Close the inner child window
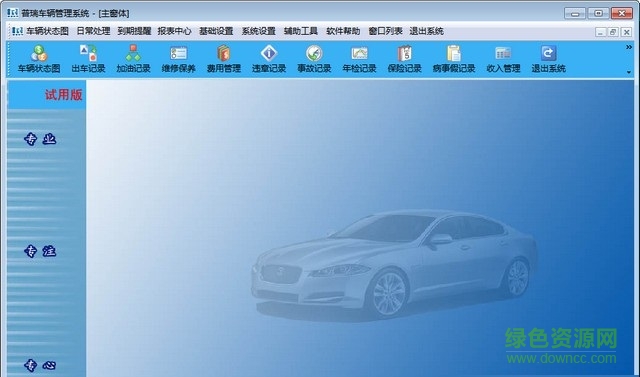 (627, 32)
